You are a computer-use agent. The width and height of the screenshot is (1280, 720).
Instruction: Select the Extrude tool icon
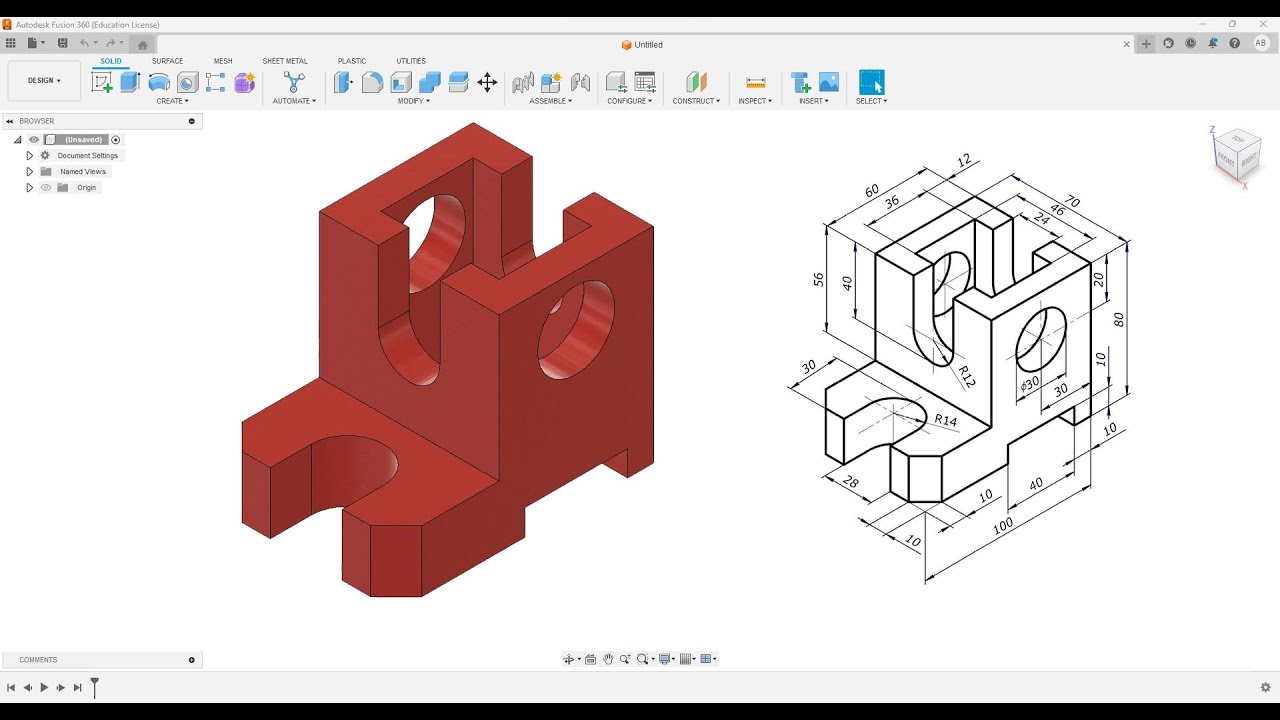pos(130,82)
